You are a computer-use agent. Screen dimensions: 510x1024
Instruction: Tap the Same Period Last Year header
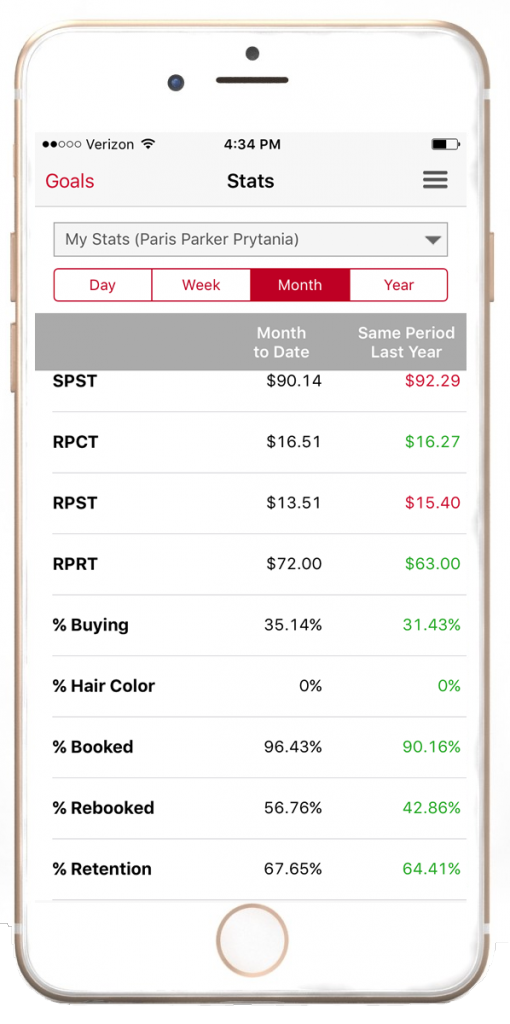406,342
